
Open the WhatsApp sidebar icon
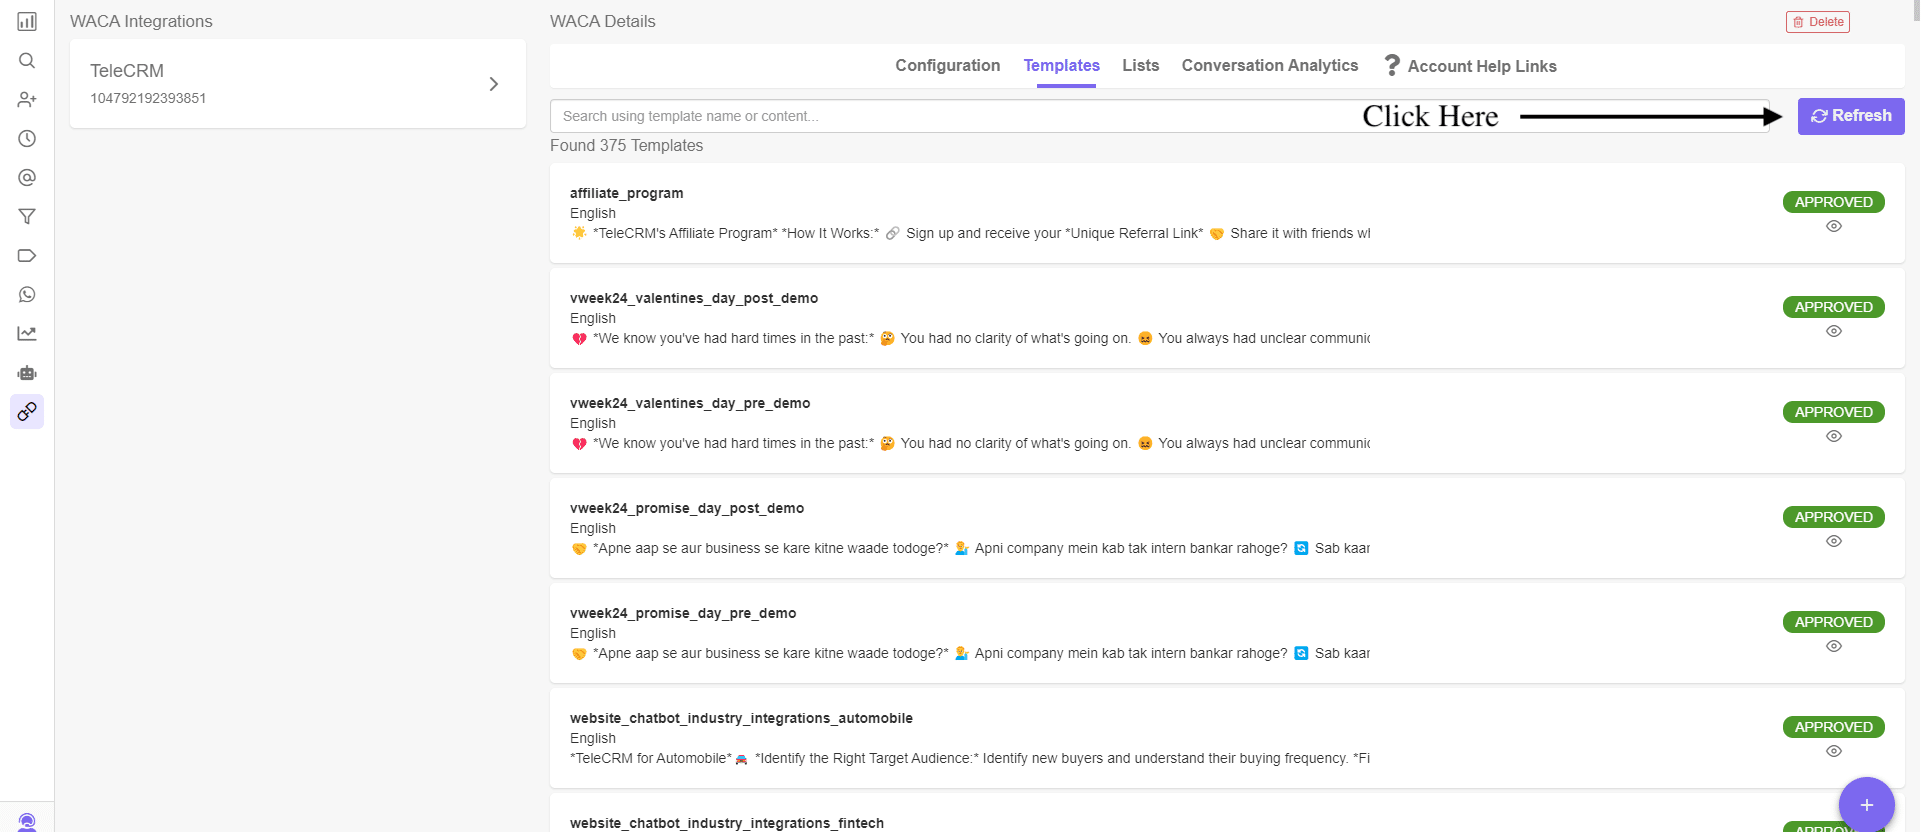27,294
